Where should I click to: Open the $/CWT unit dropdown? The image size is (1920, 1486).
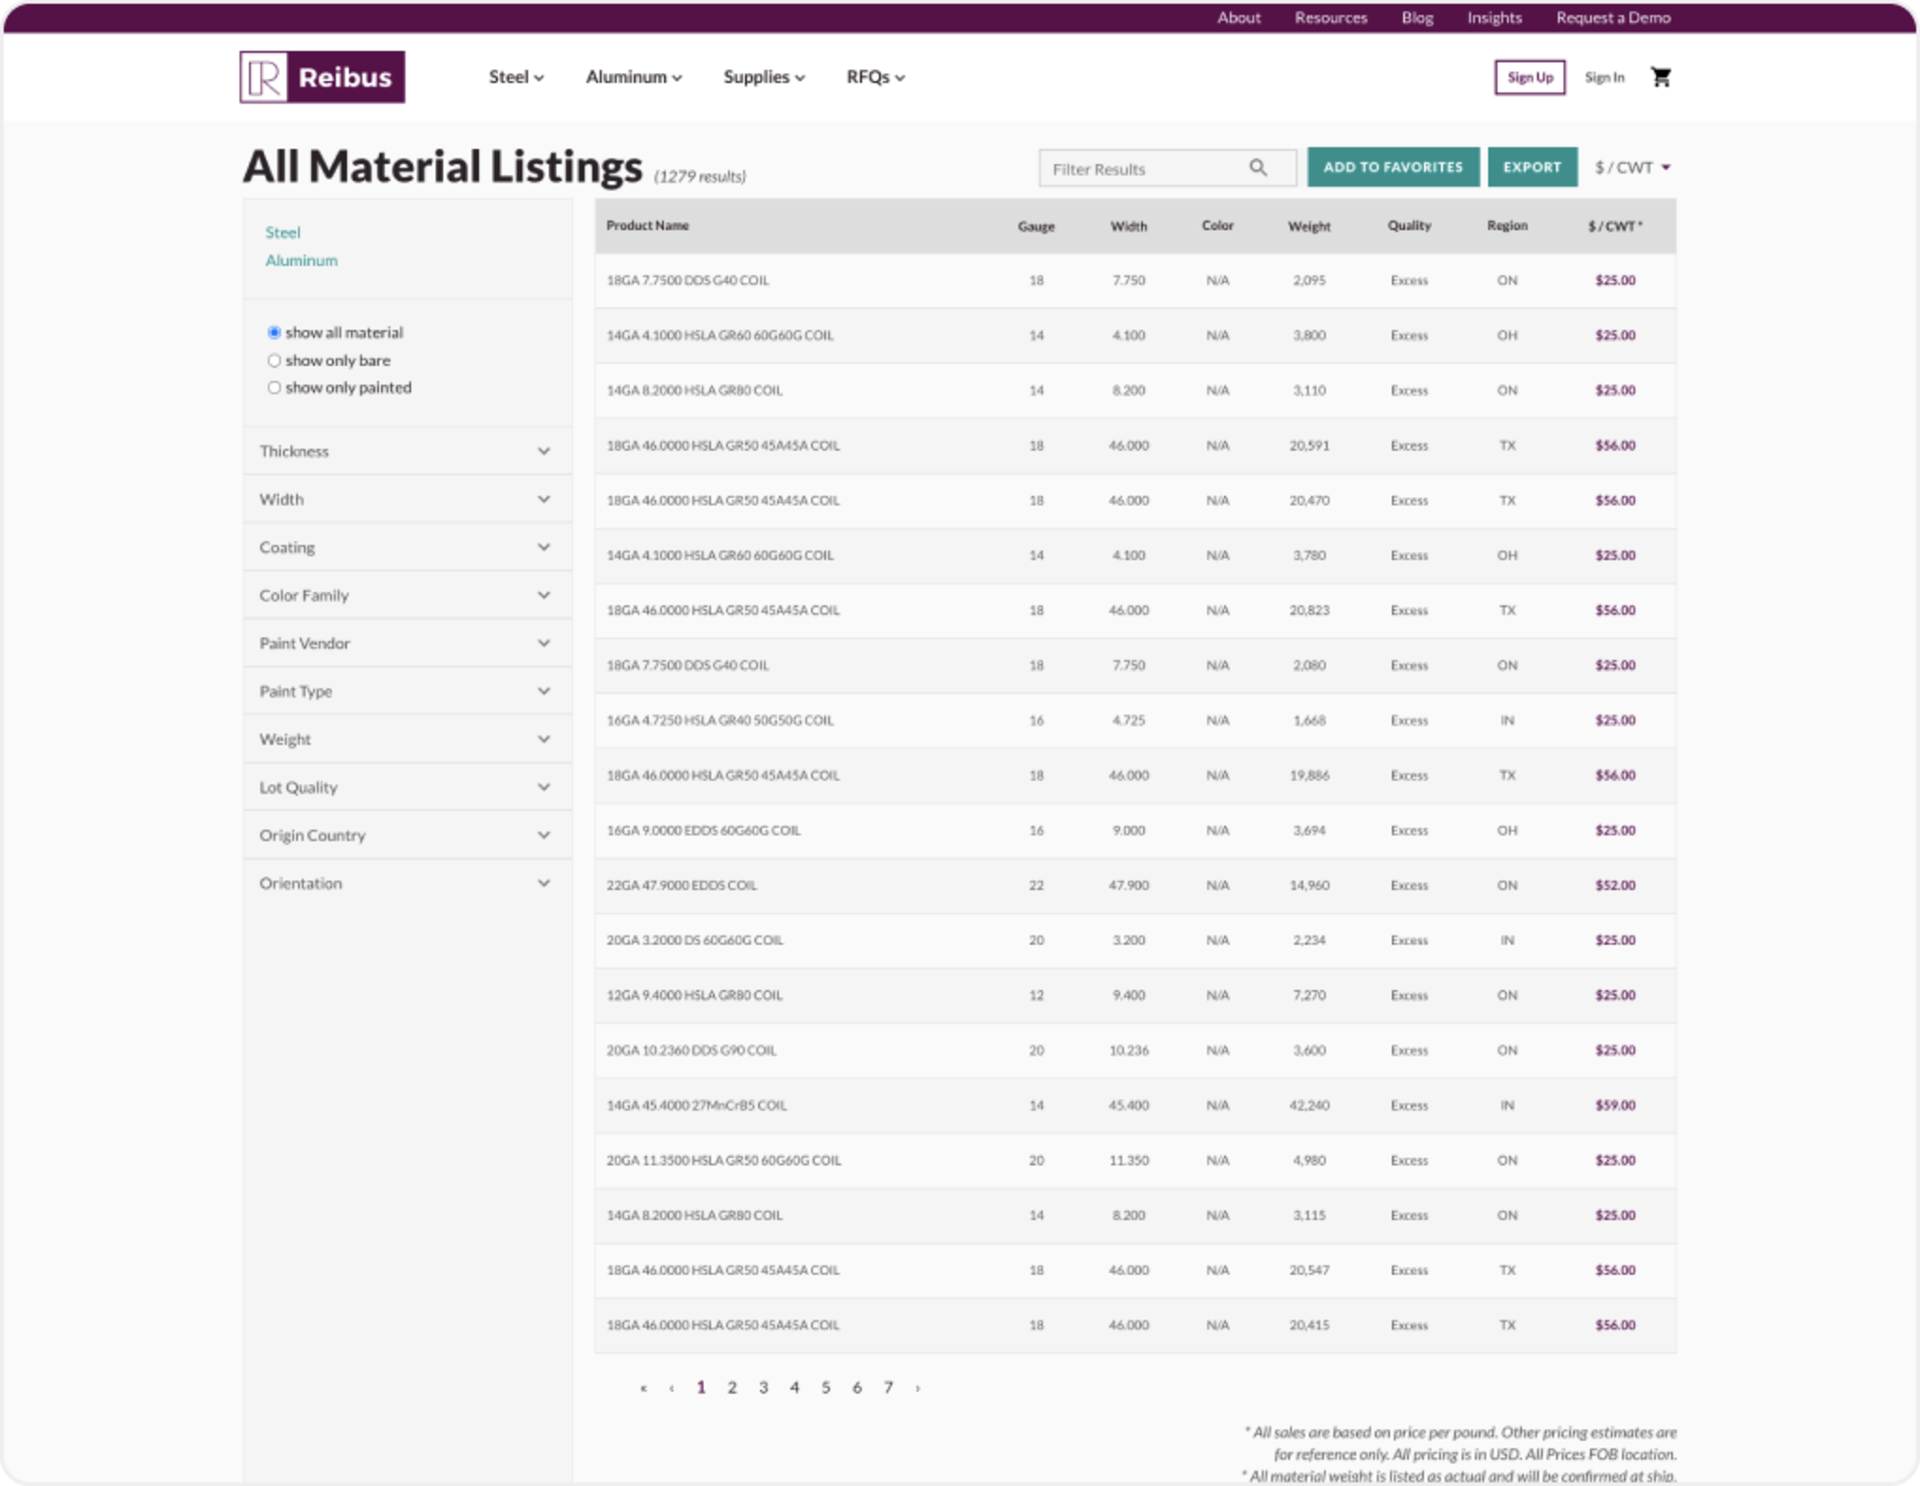tap(1632, 168)
